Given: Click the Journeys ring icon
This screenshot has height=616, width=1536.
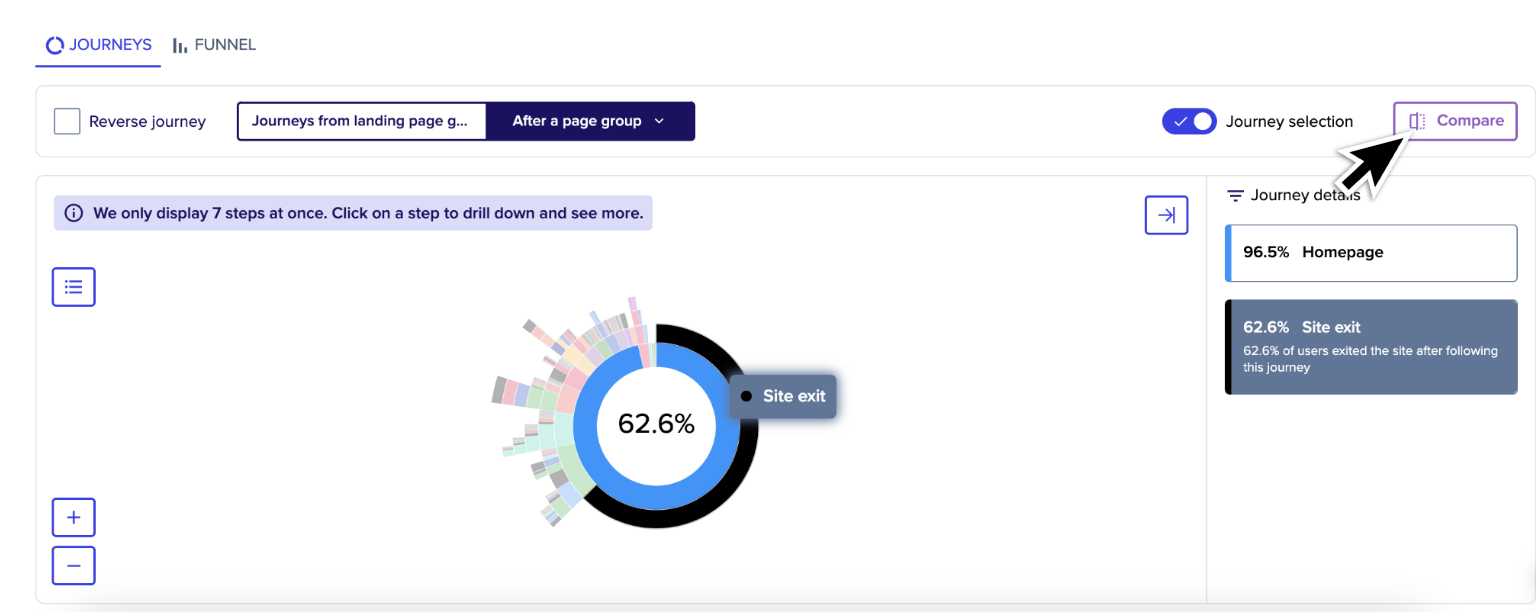Looking at the screenshot, I should pyautogui.click(x=55, y=45).
